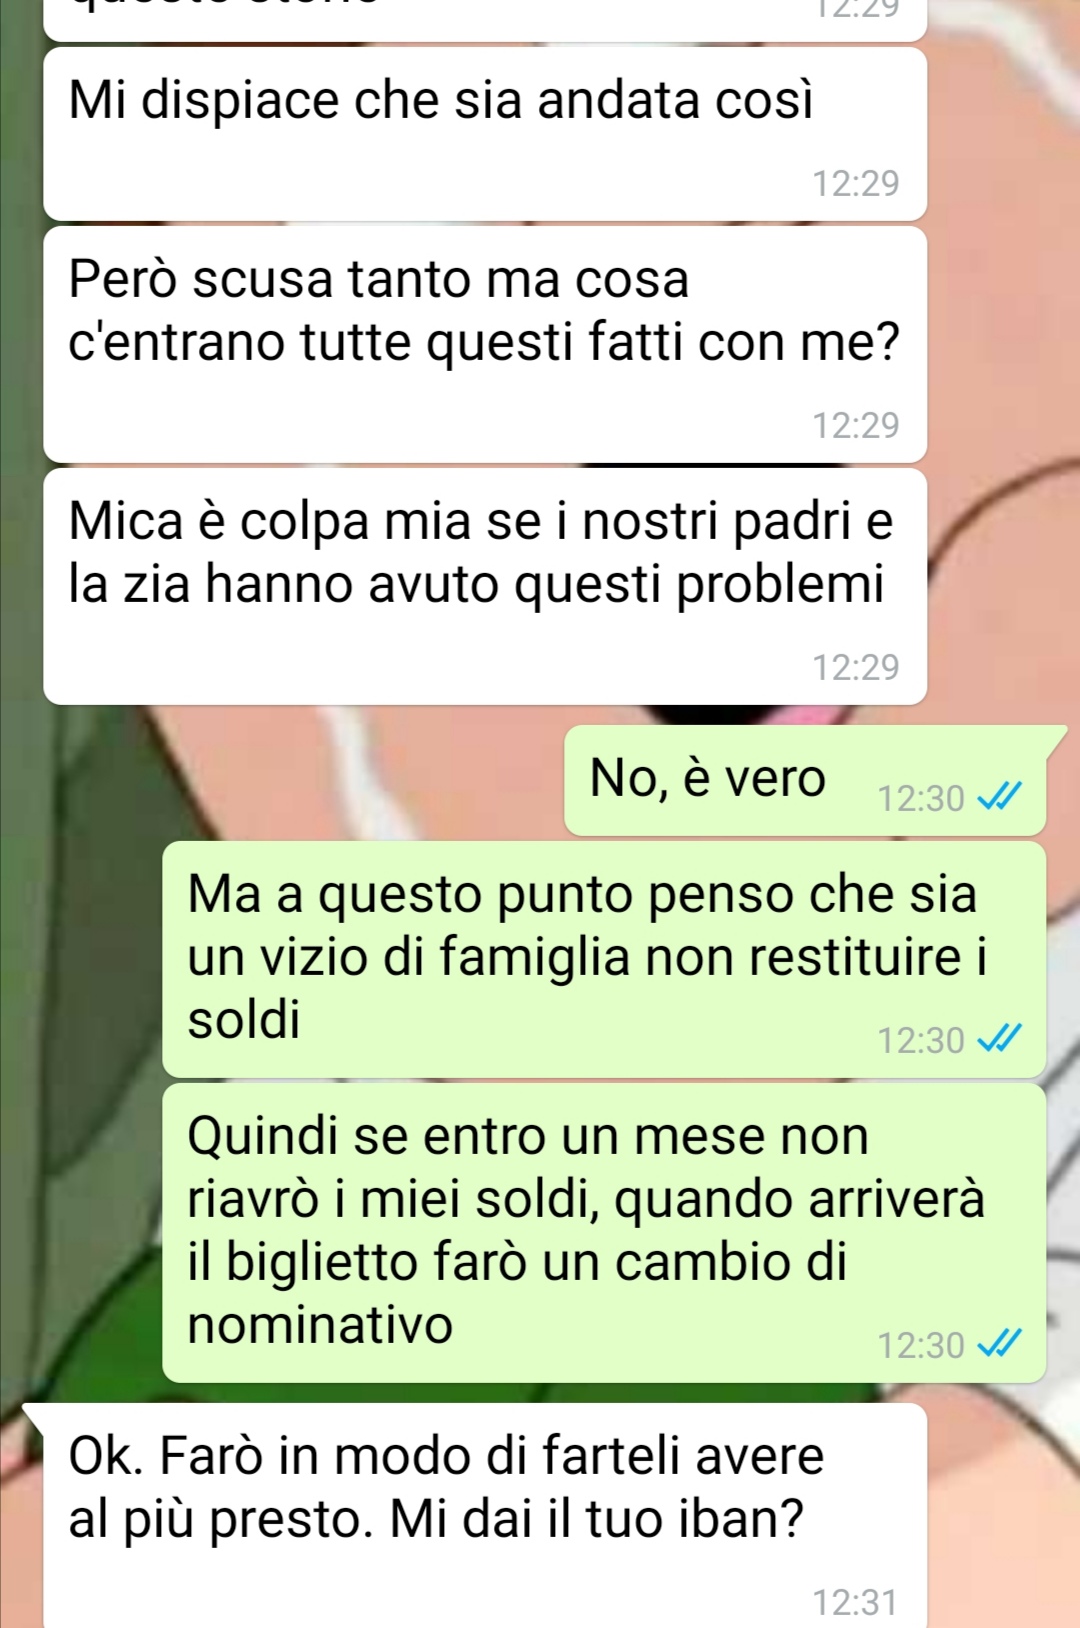
Task: Tap 12:30 timestamp on 'nominativo' message
Action: click(921, 1345)
